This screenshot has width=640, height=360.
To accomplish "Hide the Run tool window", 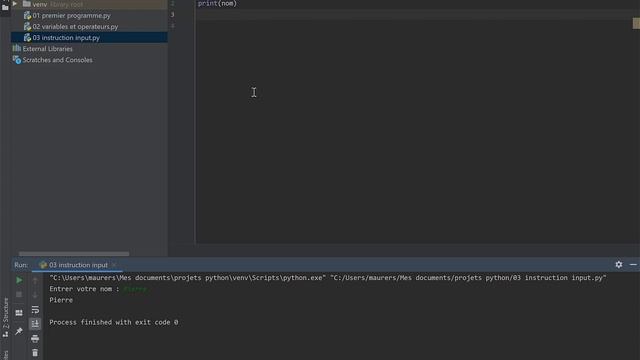I will (x=633, y=264).
